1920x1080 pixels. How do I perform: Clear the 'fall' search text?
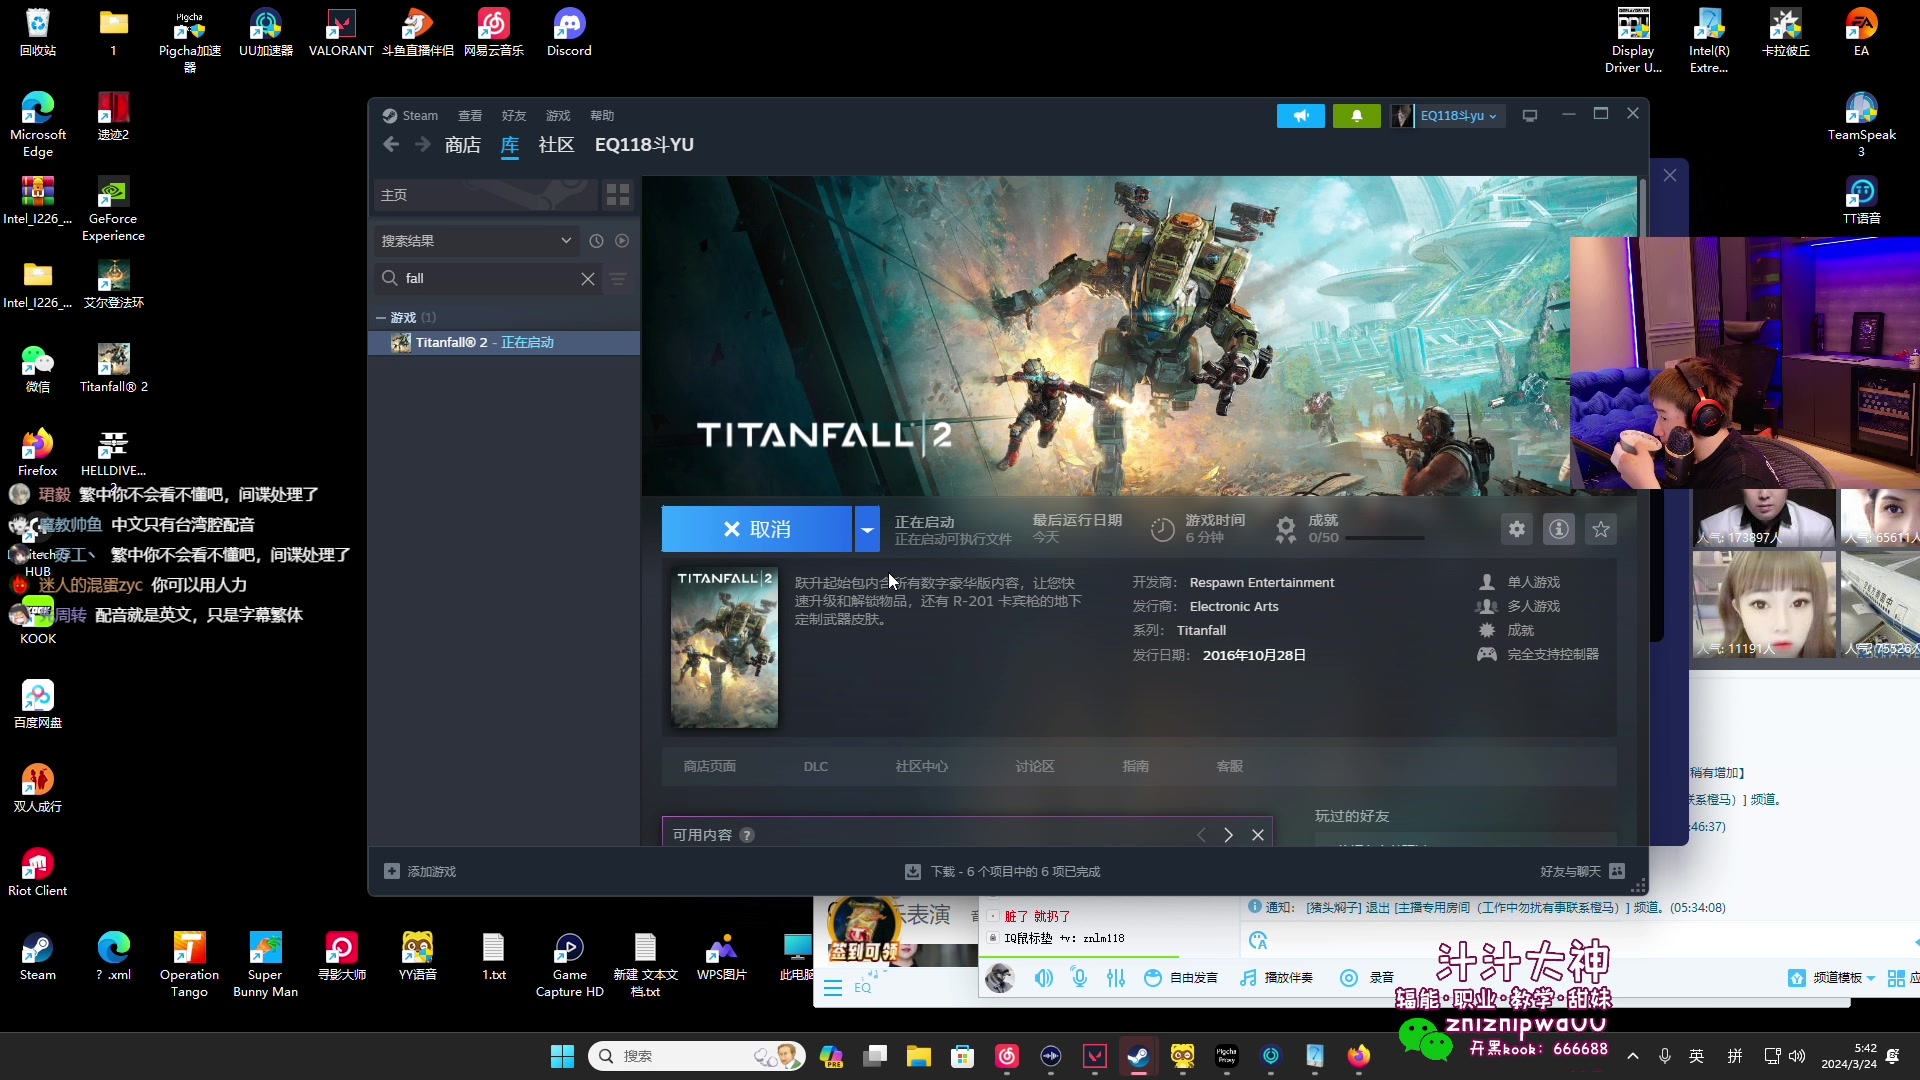[x=588, y=279]
